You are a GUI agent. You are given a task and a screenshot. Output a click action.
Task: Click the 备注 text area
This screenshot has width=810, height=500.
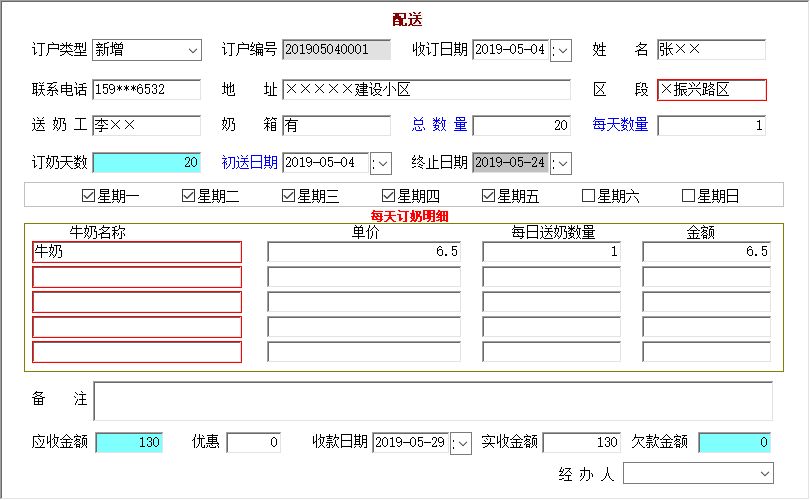click(x=433, y=401)
